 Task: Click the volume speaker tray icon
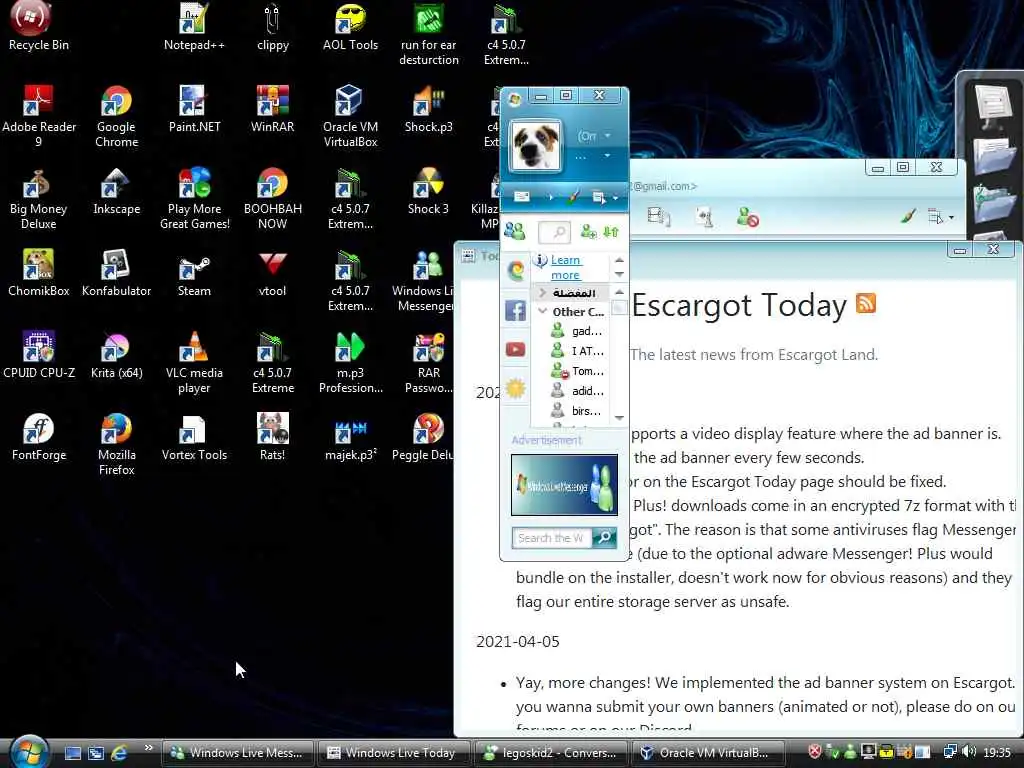tap(970, 752)
